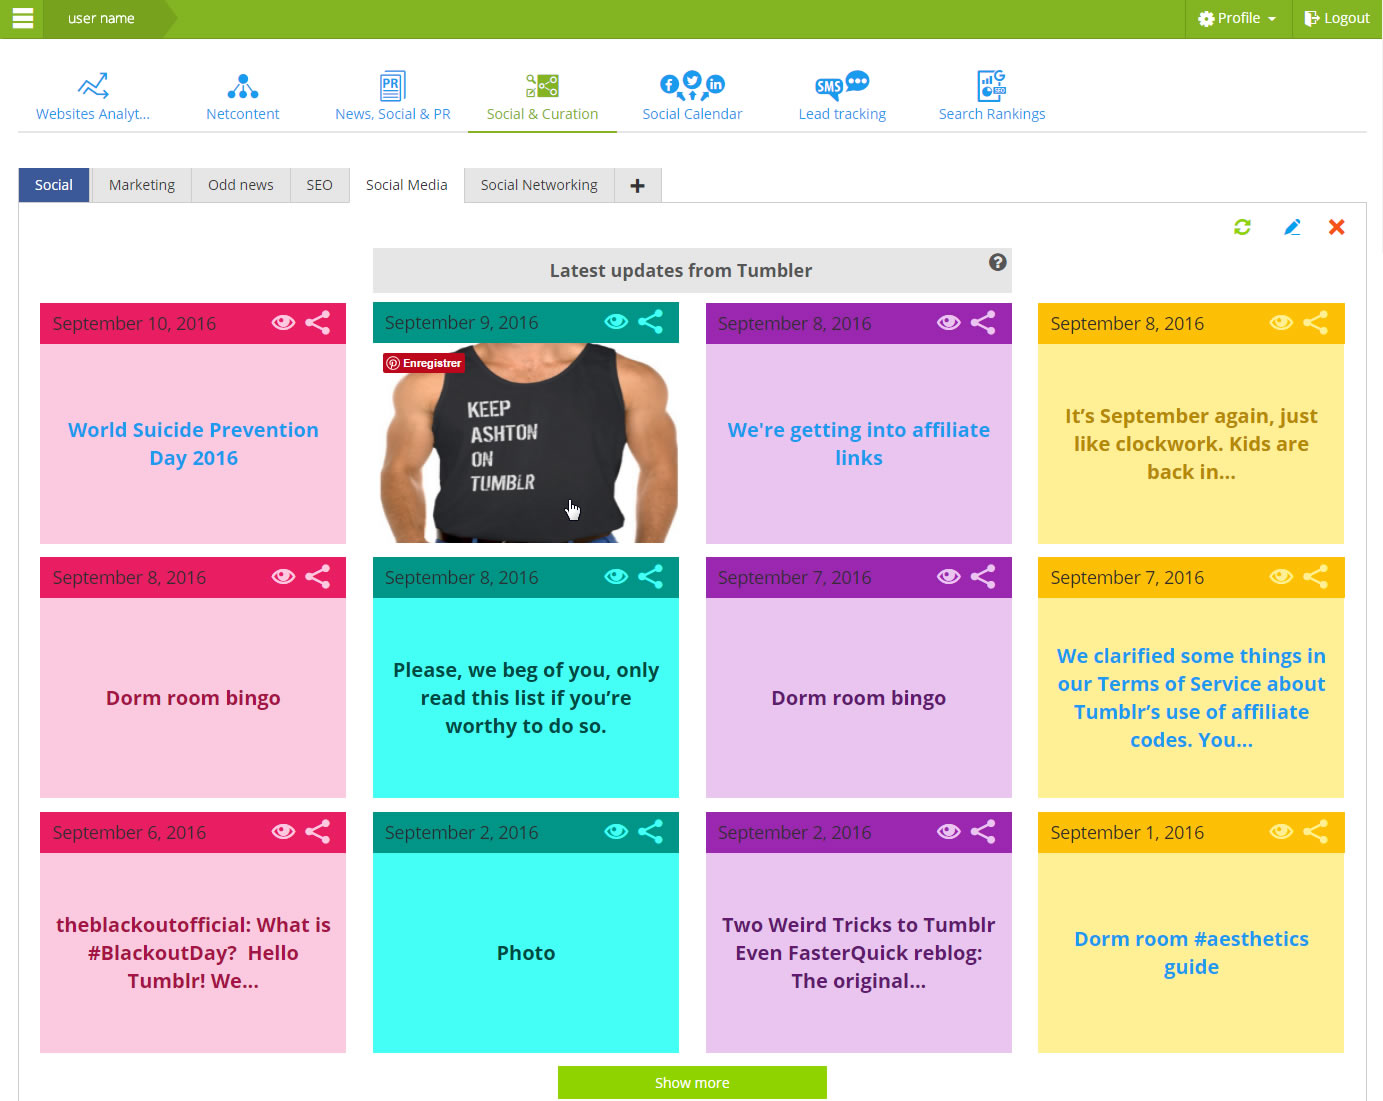This screenshot has width=1383, height=1101.
Task: Select the Social Media tab
Action: (407, 185)
